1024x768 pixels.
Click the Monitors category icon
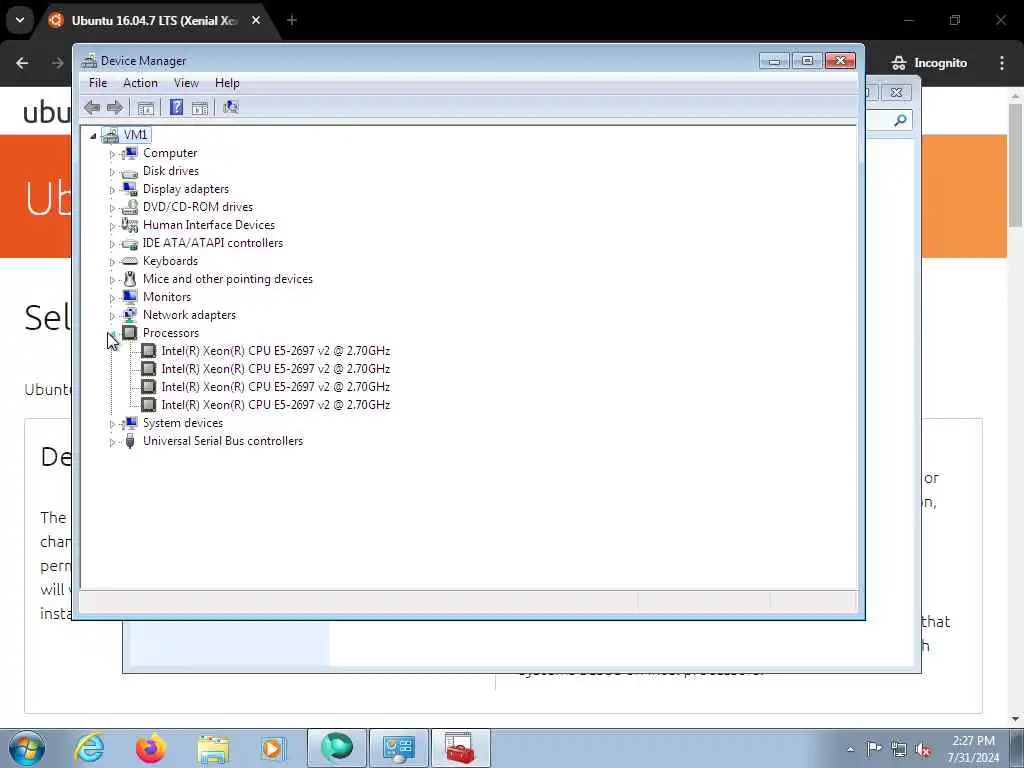[130, 296]
